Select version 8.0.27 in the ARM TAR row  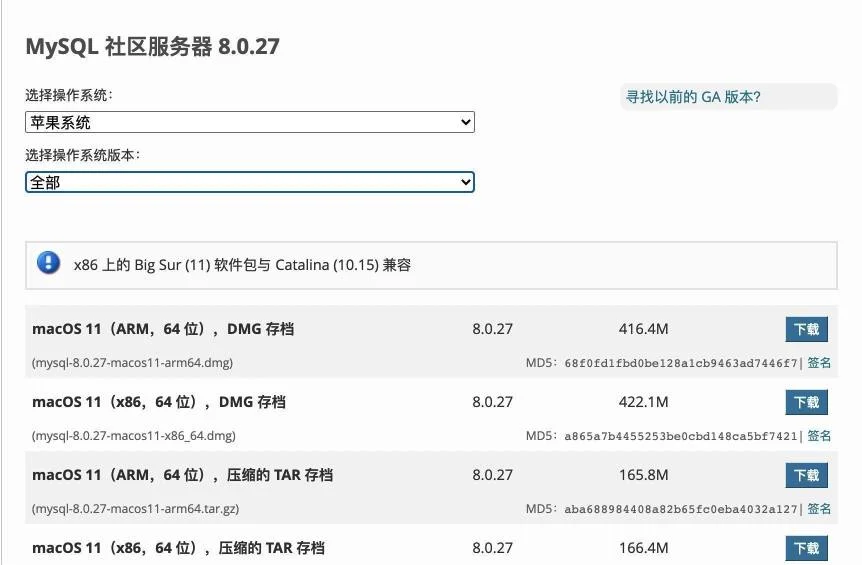493,475
